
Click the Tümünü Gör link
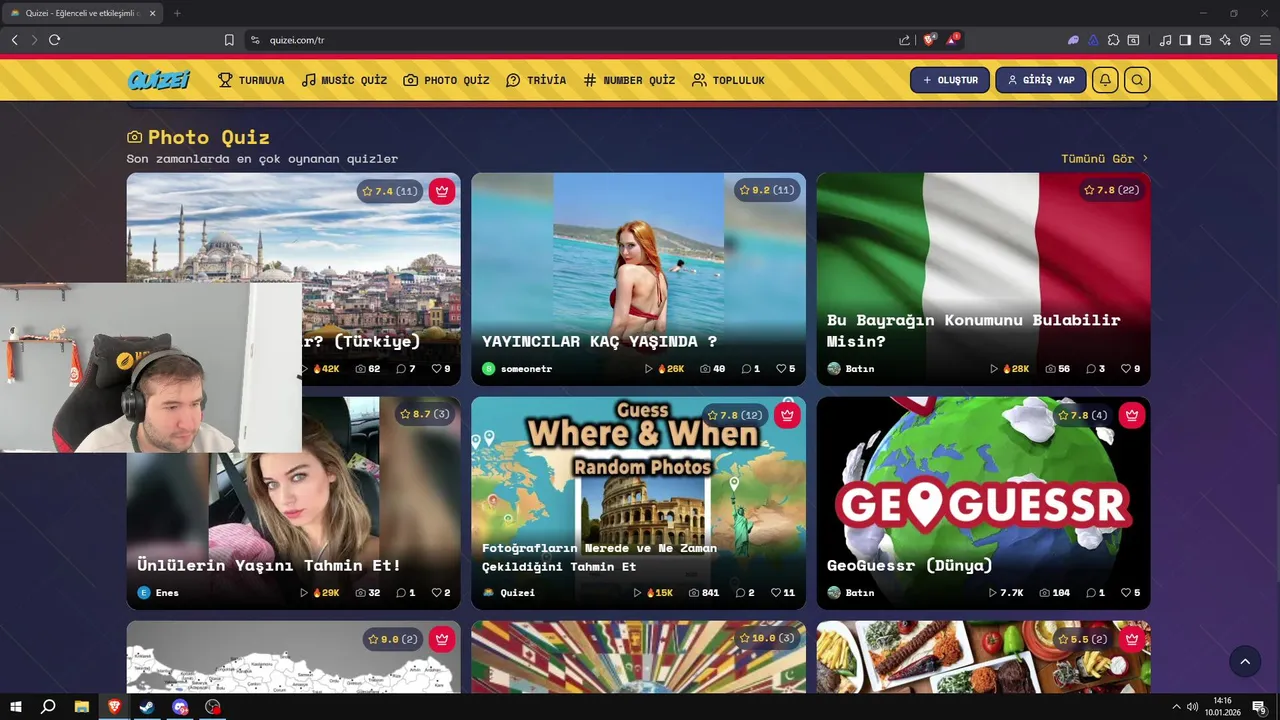1104,158
